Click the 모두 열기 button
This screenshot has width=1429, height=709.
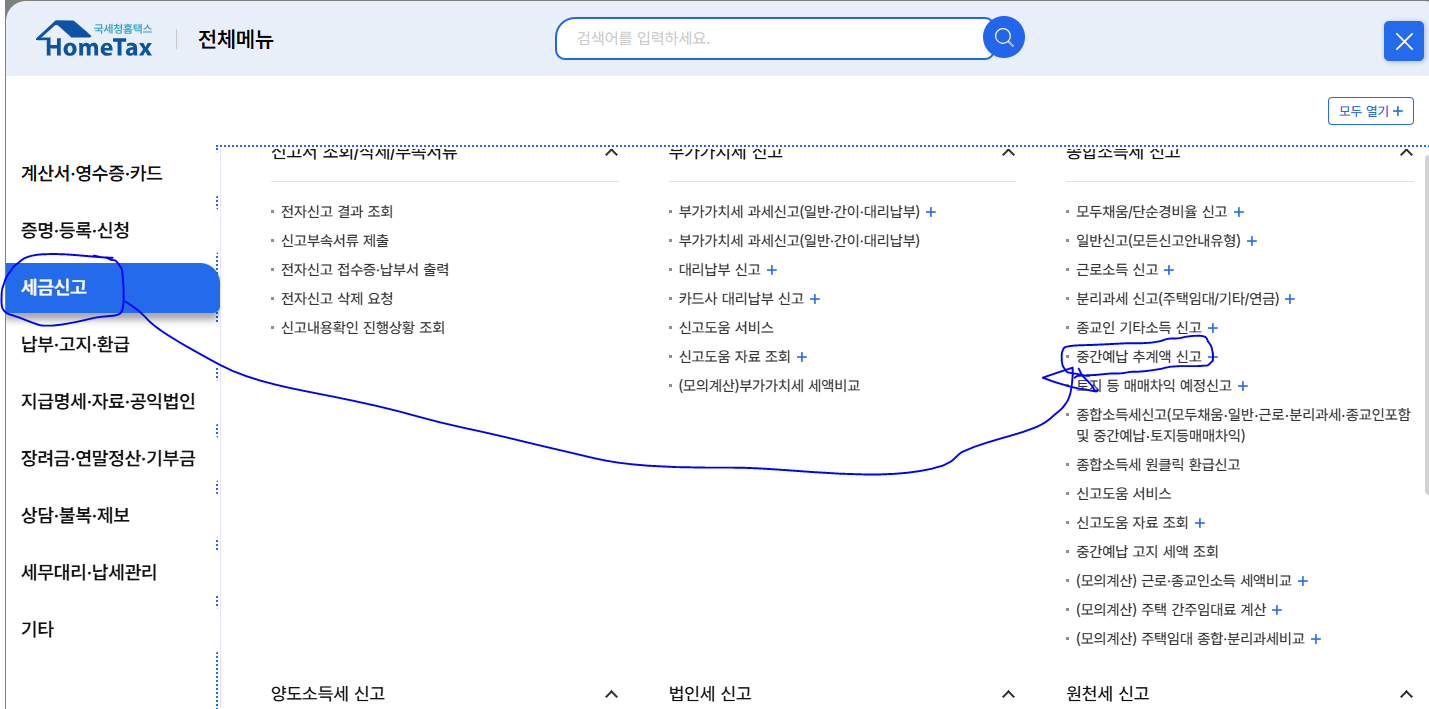point(1370,110)
